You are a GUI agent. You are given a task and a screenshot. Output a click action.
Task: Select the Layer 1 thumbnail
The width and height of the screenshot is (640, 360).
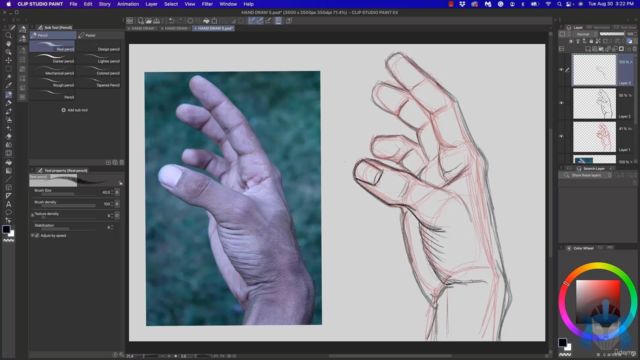pos(594,137)
